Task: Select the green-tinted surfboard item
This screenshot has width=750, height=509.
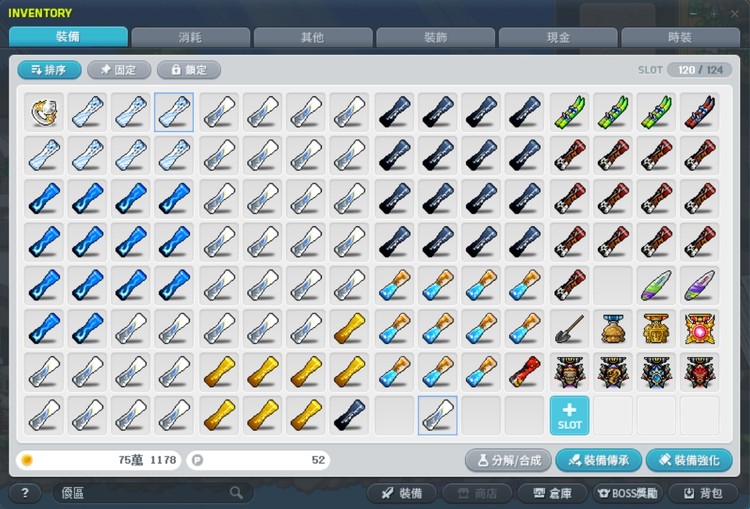Action: click(x=656, y=286)
